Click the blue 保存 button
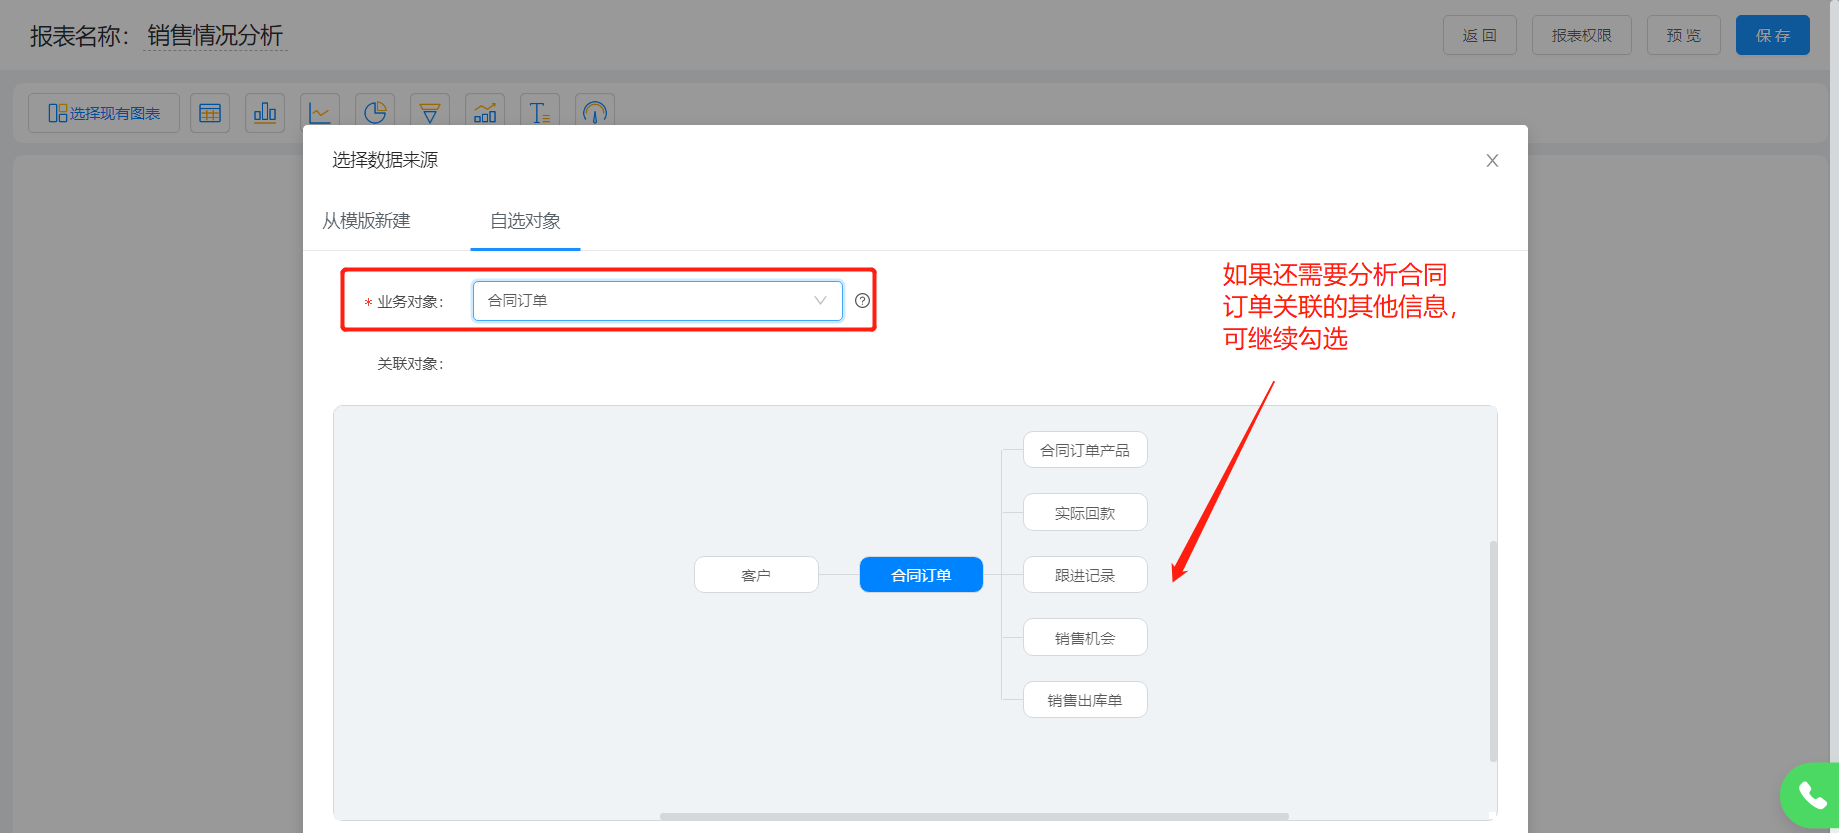 [1773, 35]
